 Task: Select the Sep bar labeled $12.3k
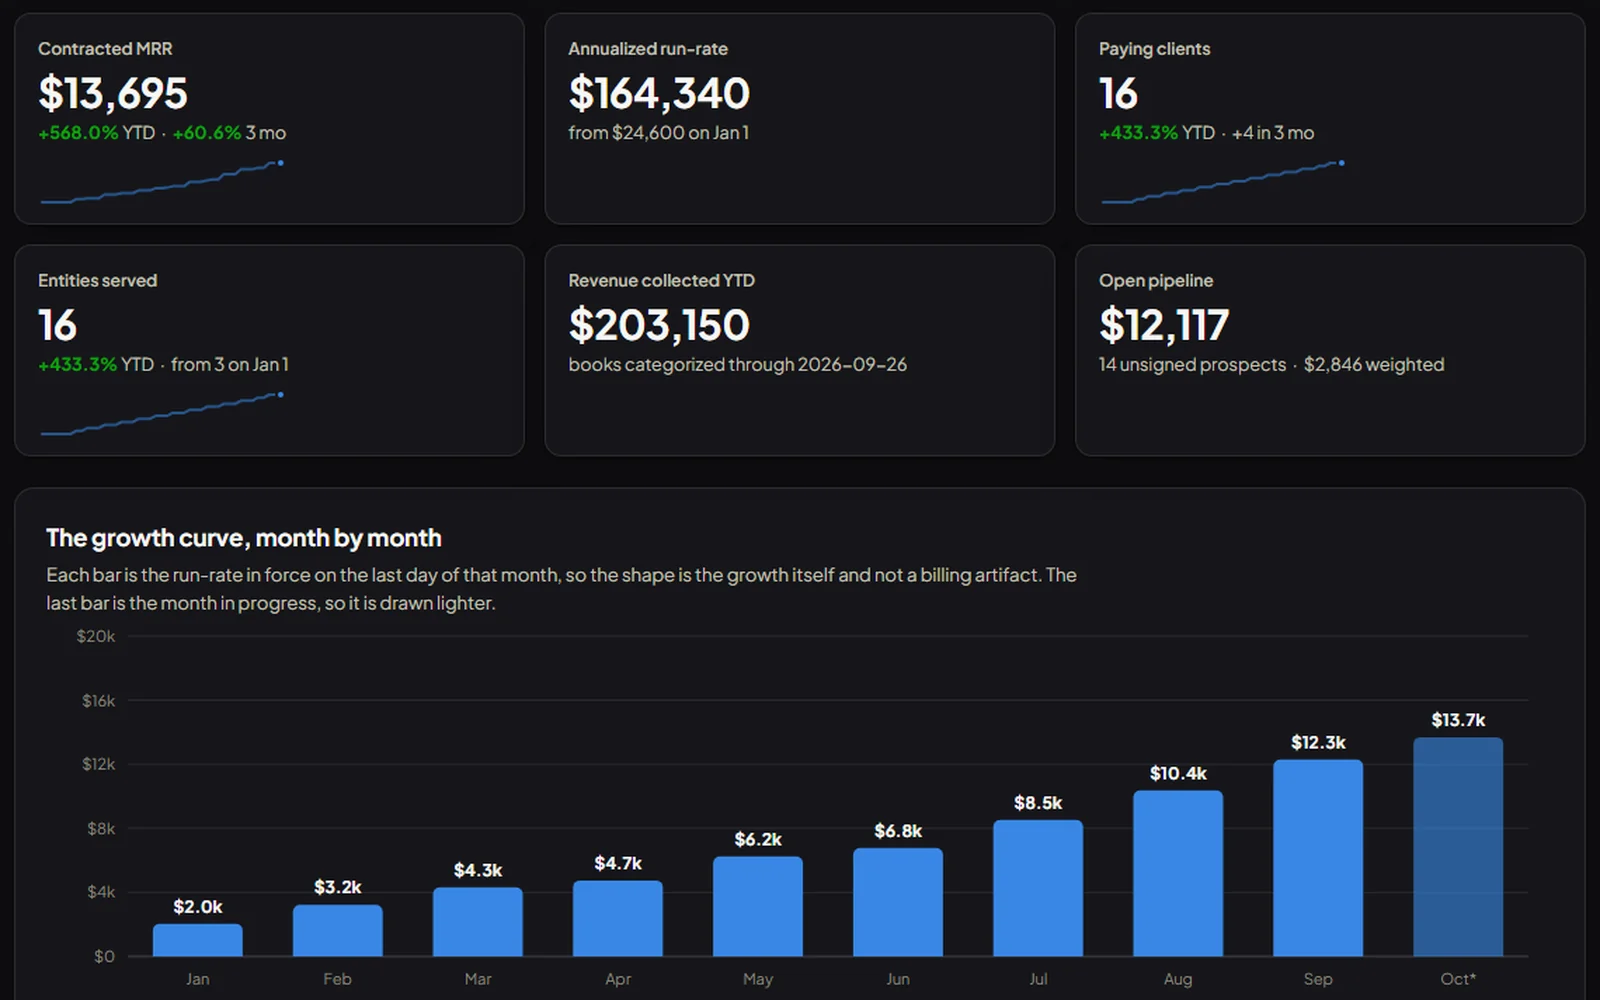(x=1318, y=858)
